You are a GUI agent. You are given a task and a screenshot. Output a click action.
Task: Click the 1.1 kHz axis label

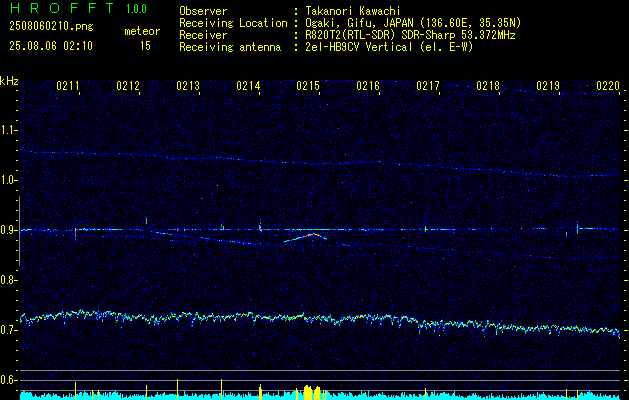tap(8, 130)
